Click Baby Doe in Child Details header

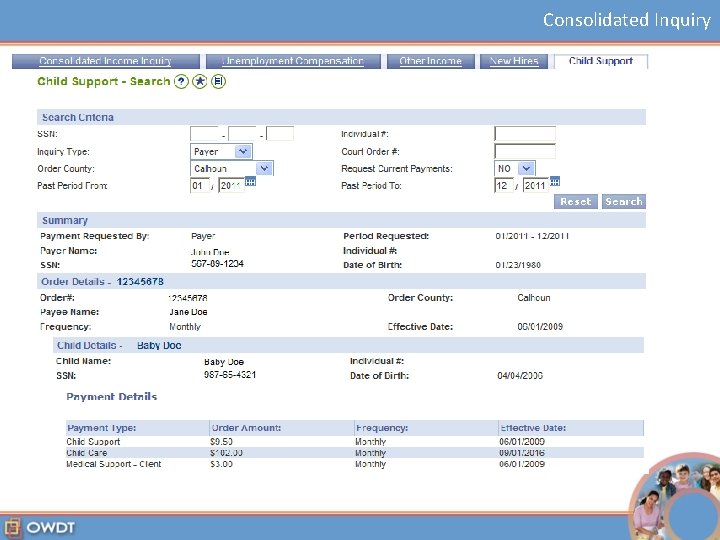pos(159,345)
